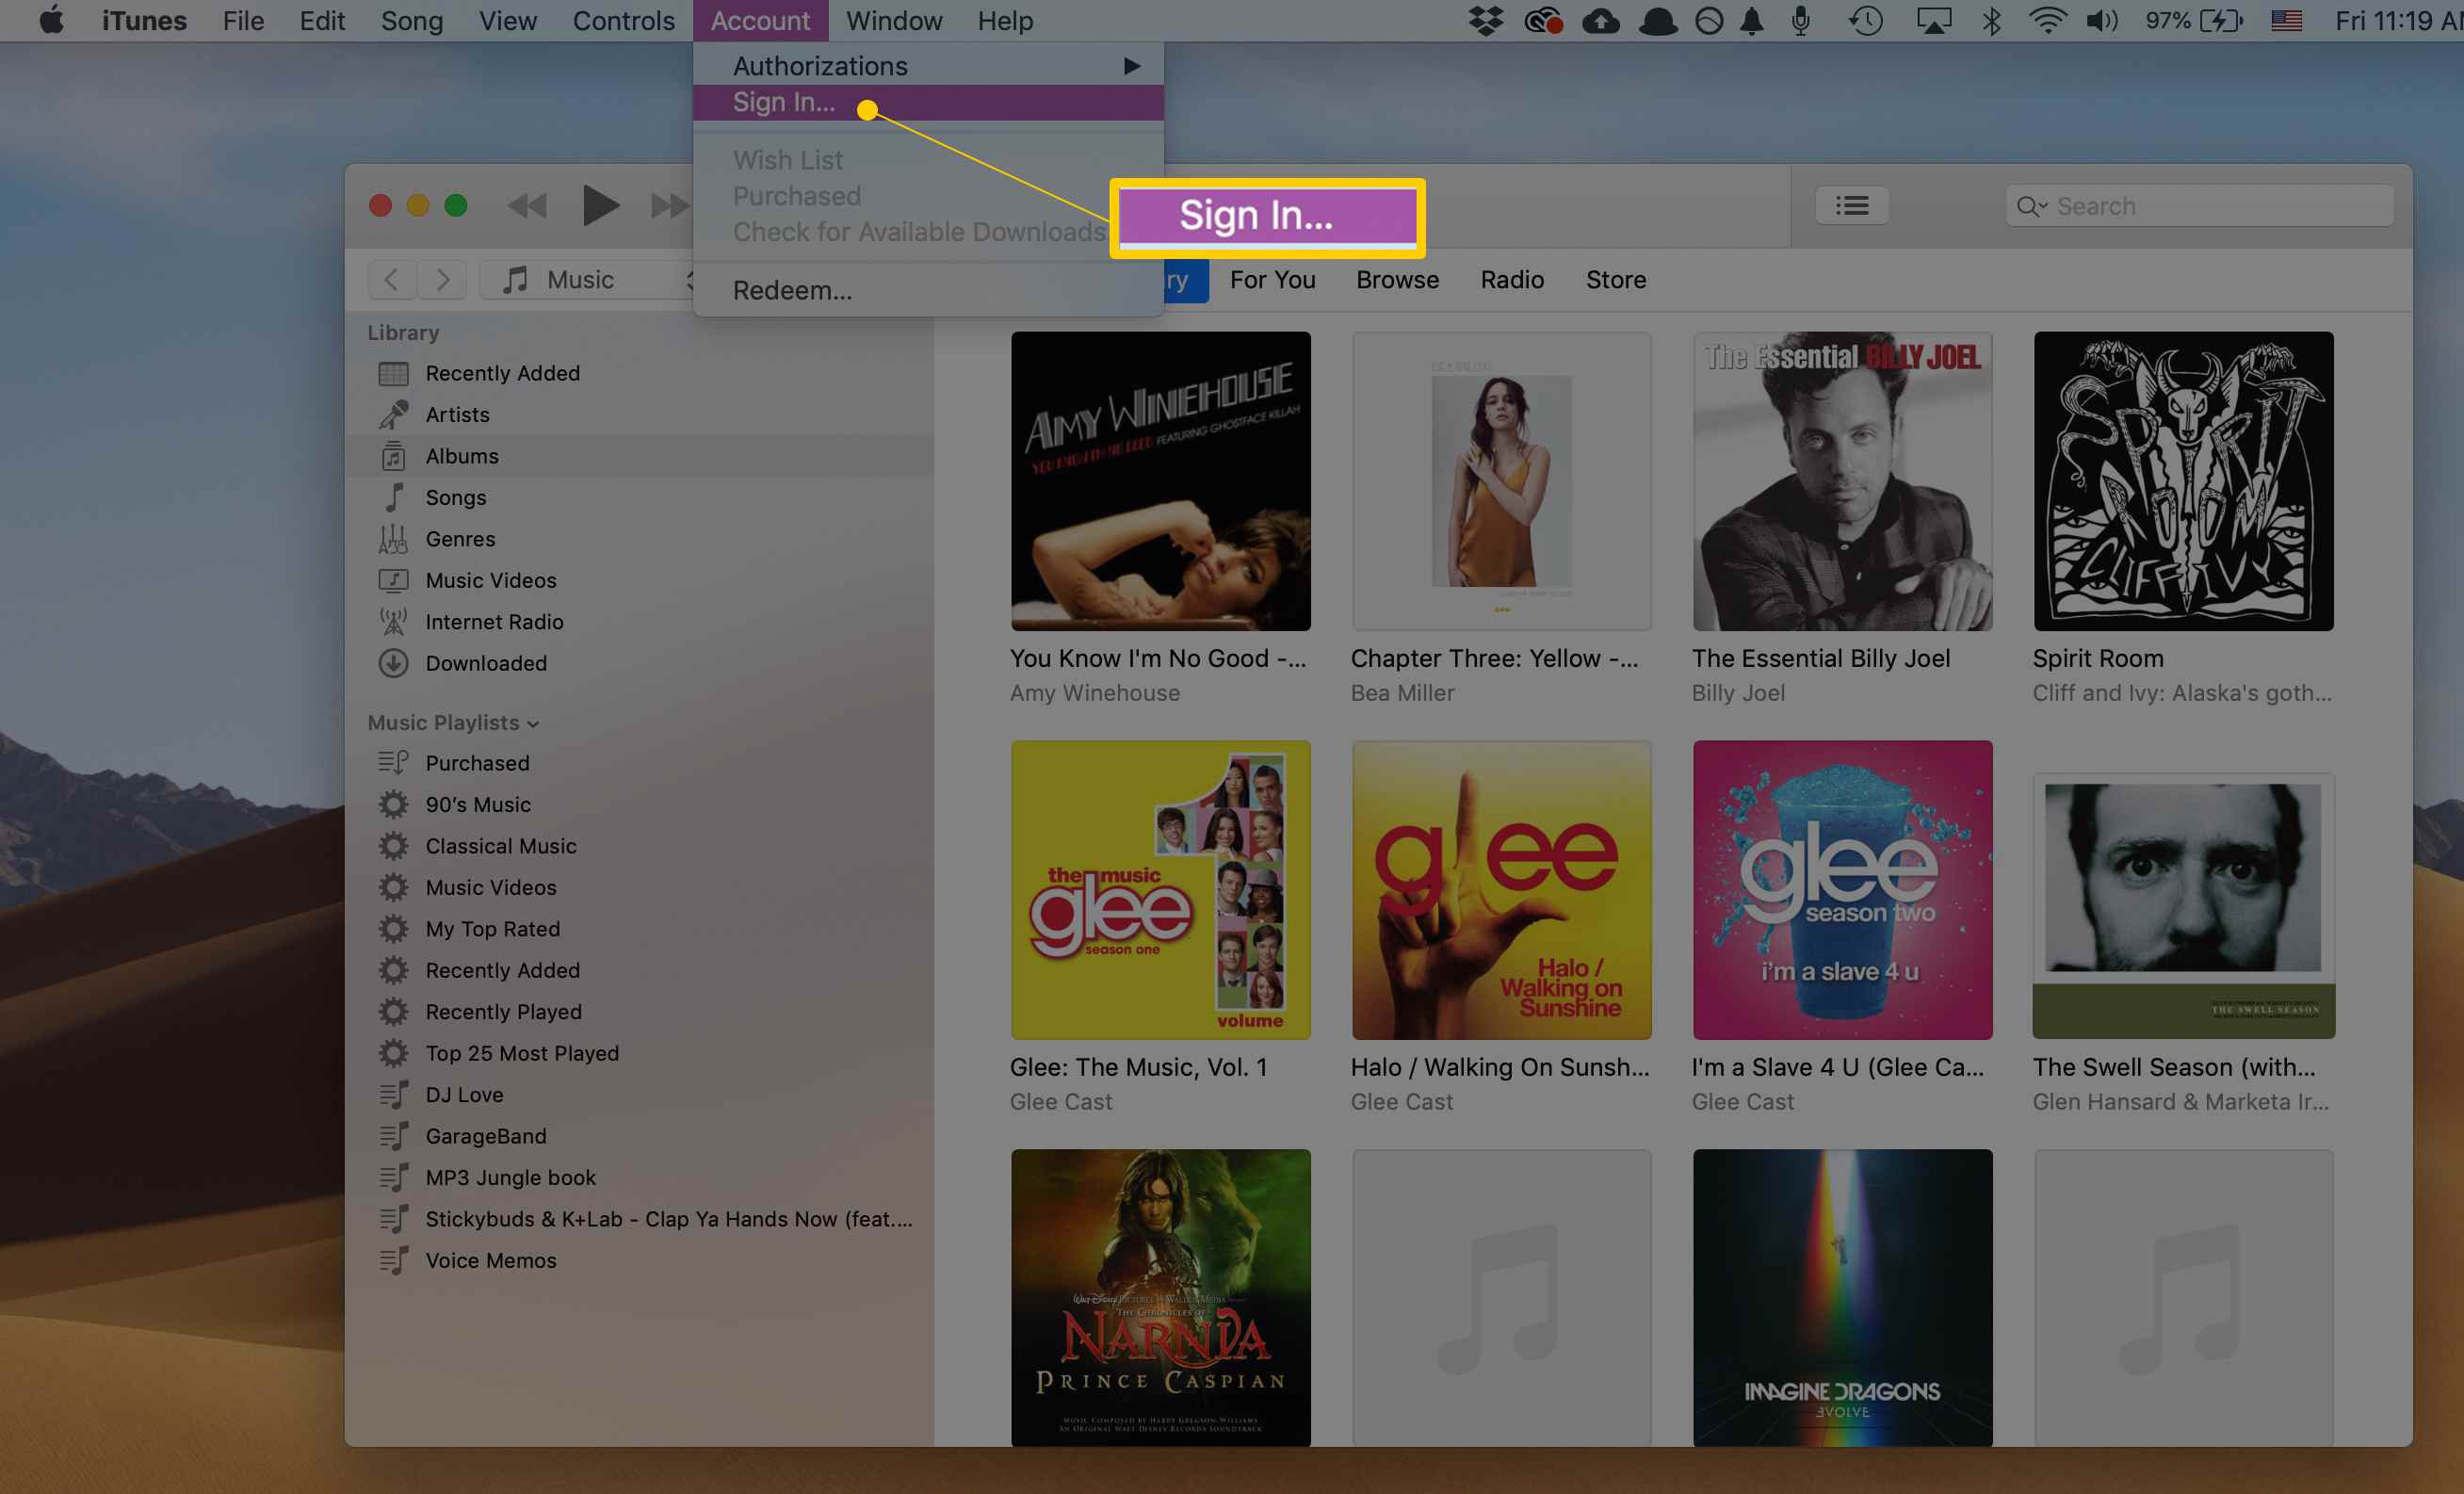Switch to the For You tab
The image size is (2464, 1494).
[1272, 280]
